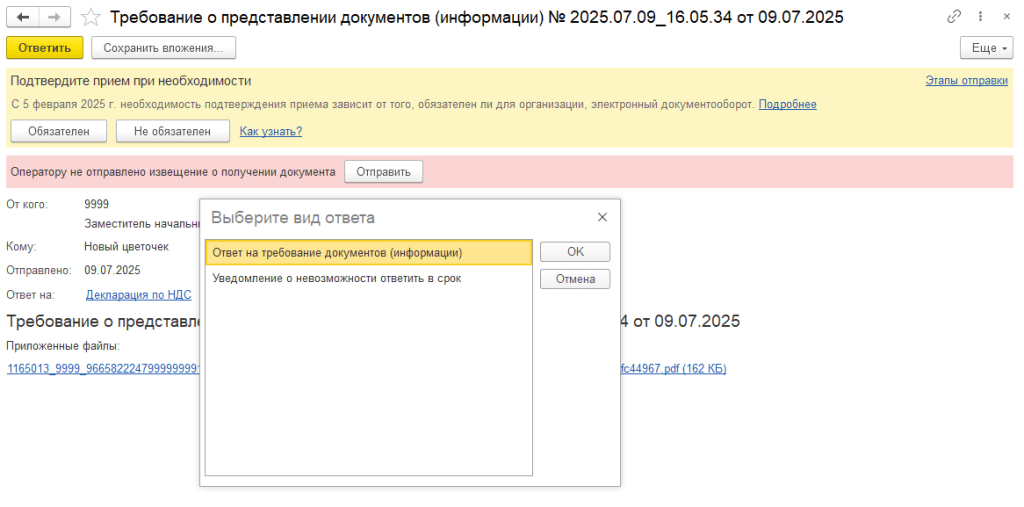
Task: Follow the 'Подробнее' link
Action: tap(787, 104)
